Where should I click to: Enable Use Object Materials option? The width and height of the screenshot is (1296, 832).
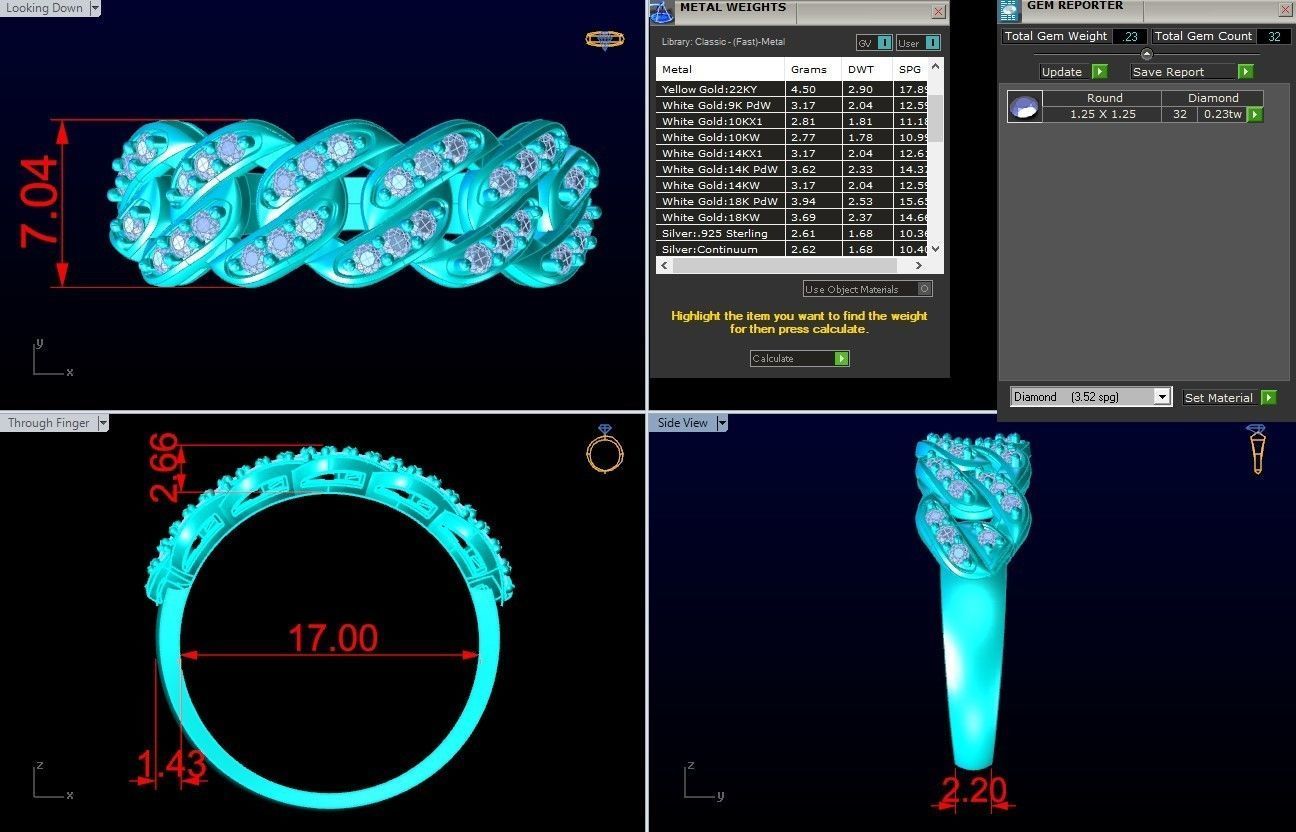(x=868, y=289)
